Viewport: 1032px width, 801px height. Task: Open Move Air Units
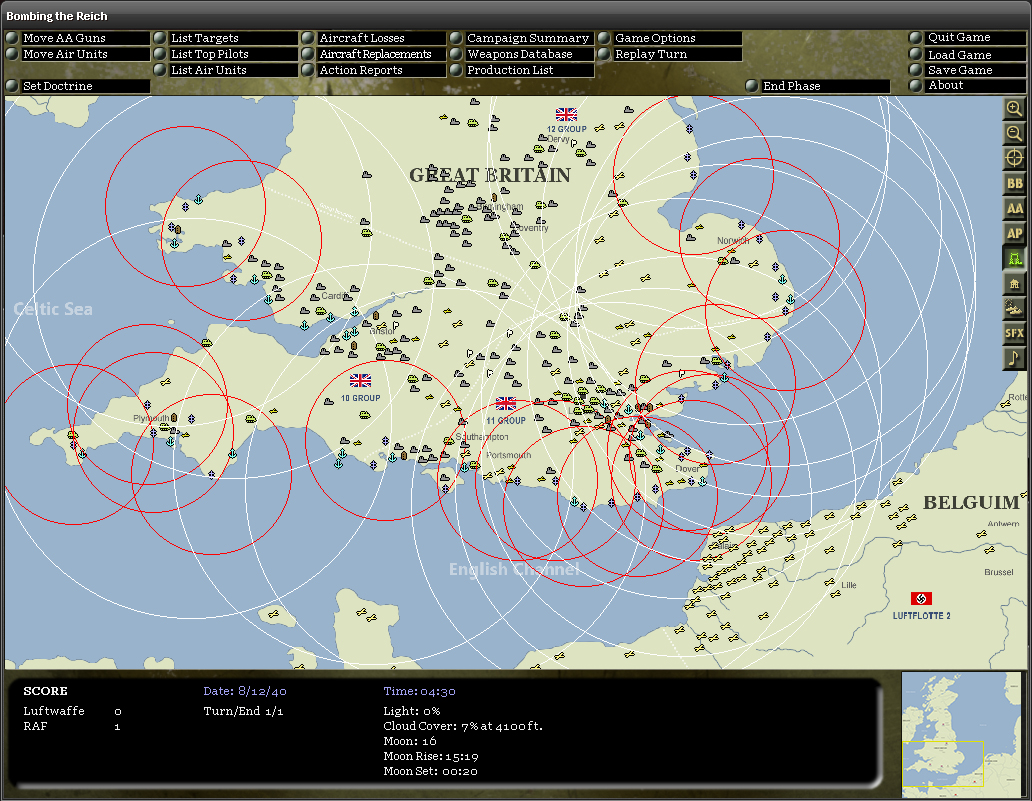pos(78,54)
